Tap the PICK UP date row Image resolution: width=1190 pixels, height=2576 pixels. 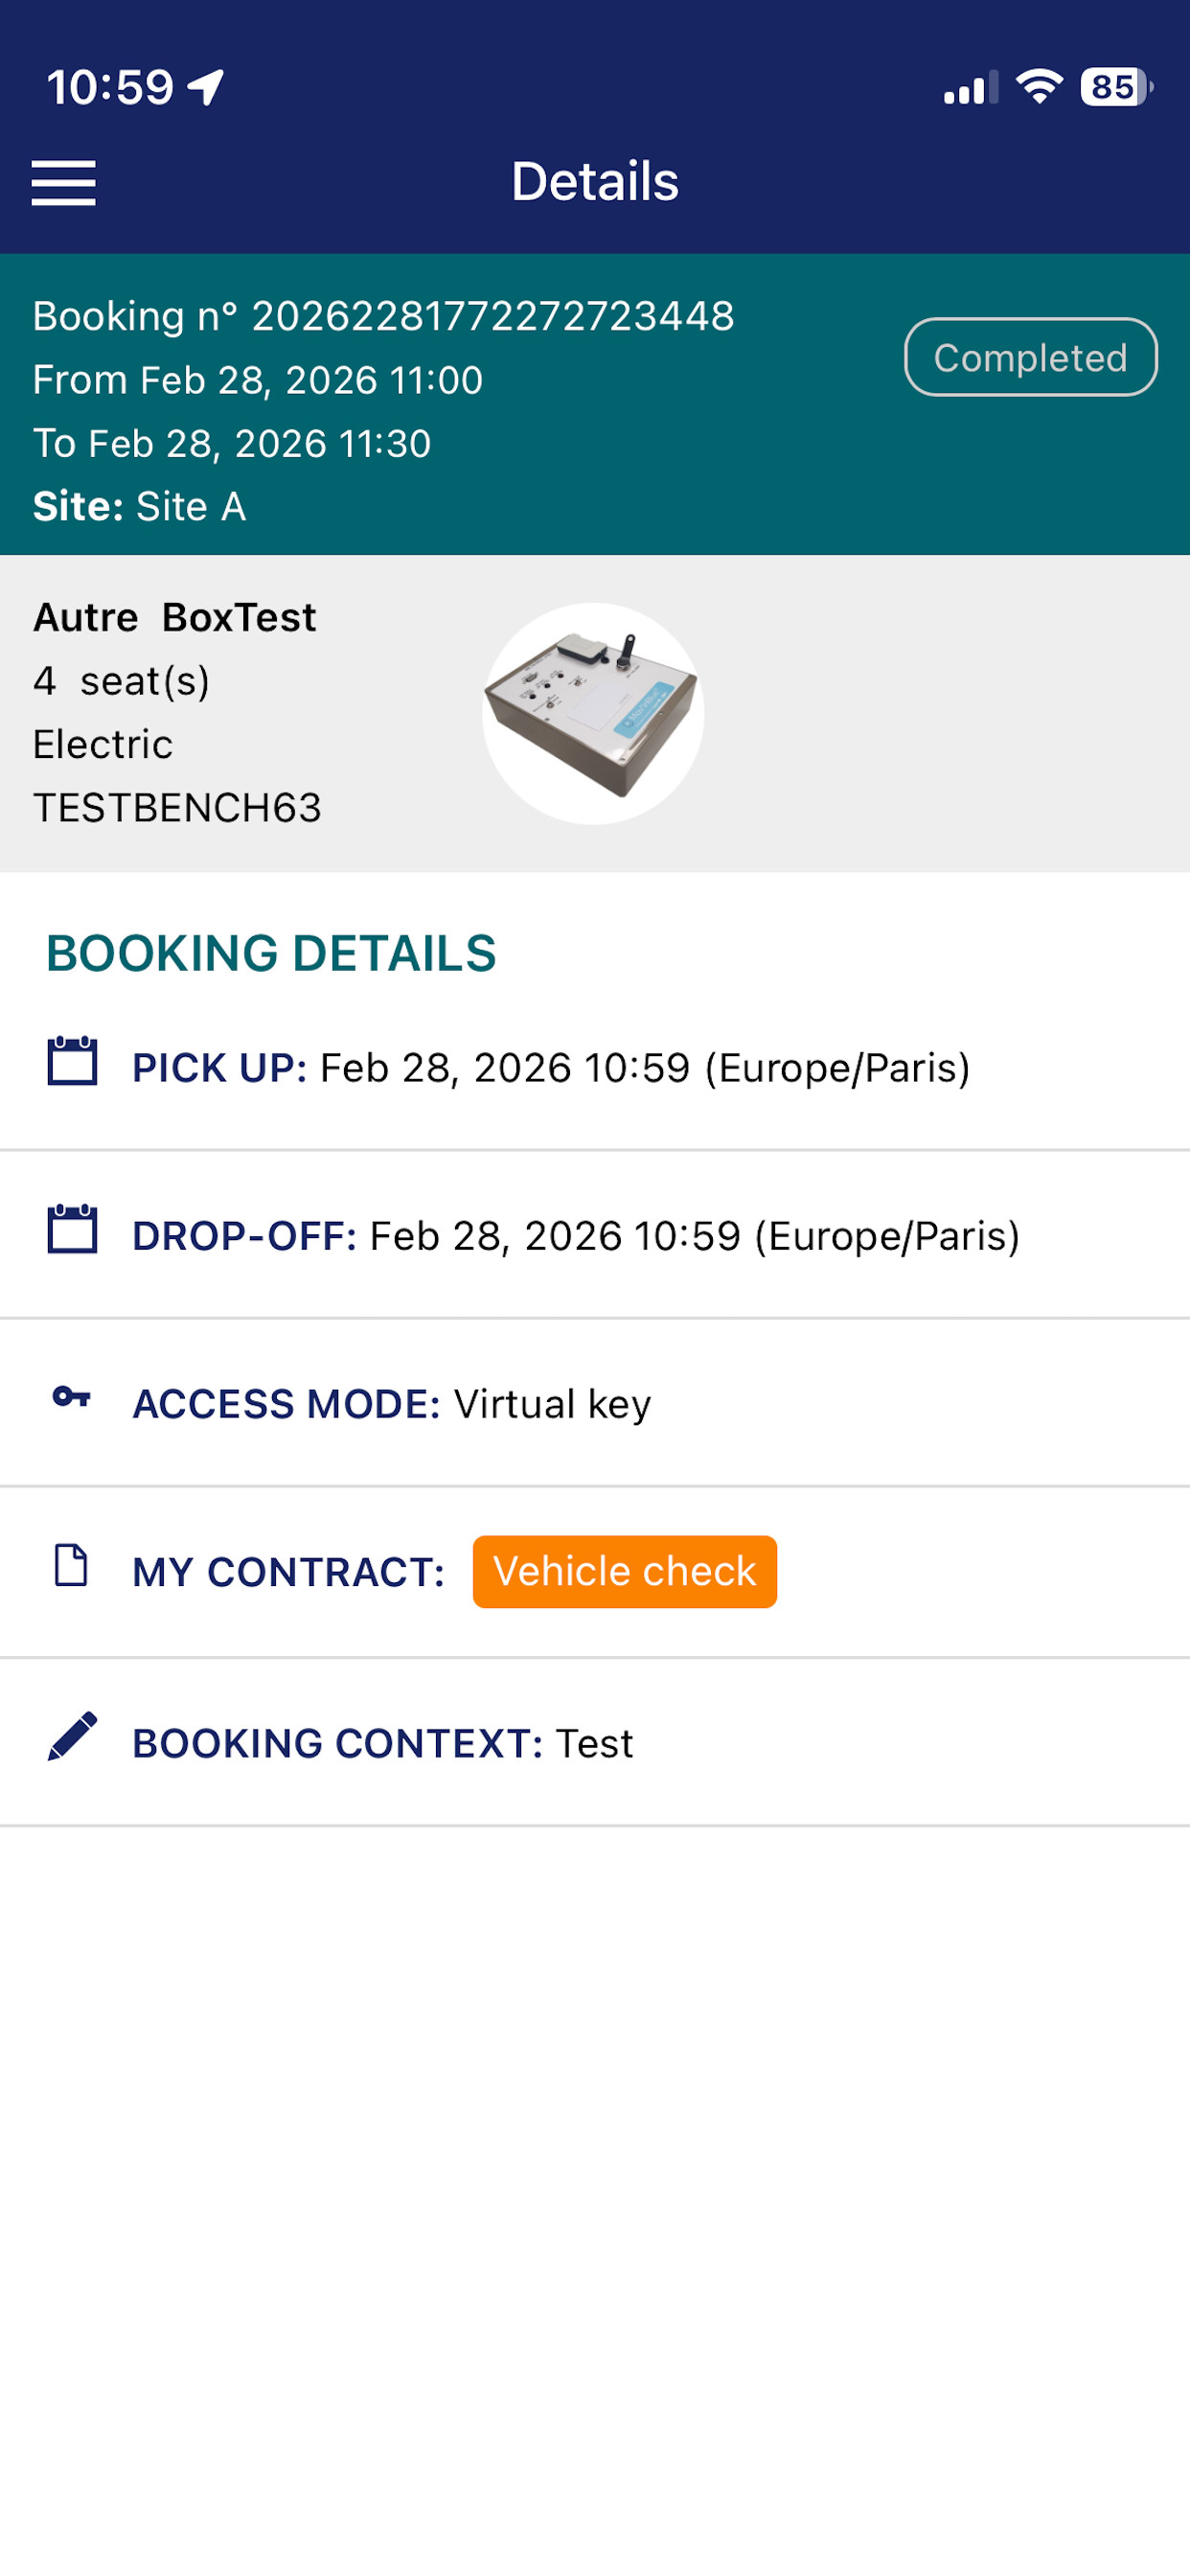(595, 1067)
